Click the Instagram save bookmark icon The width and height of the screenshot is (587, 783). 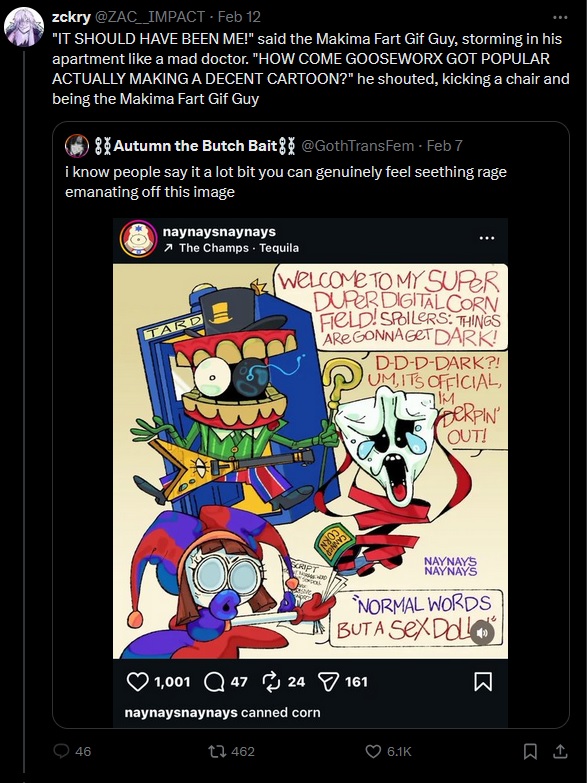(x=483, y=682)
